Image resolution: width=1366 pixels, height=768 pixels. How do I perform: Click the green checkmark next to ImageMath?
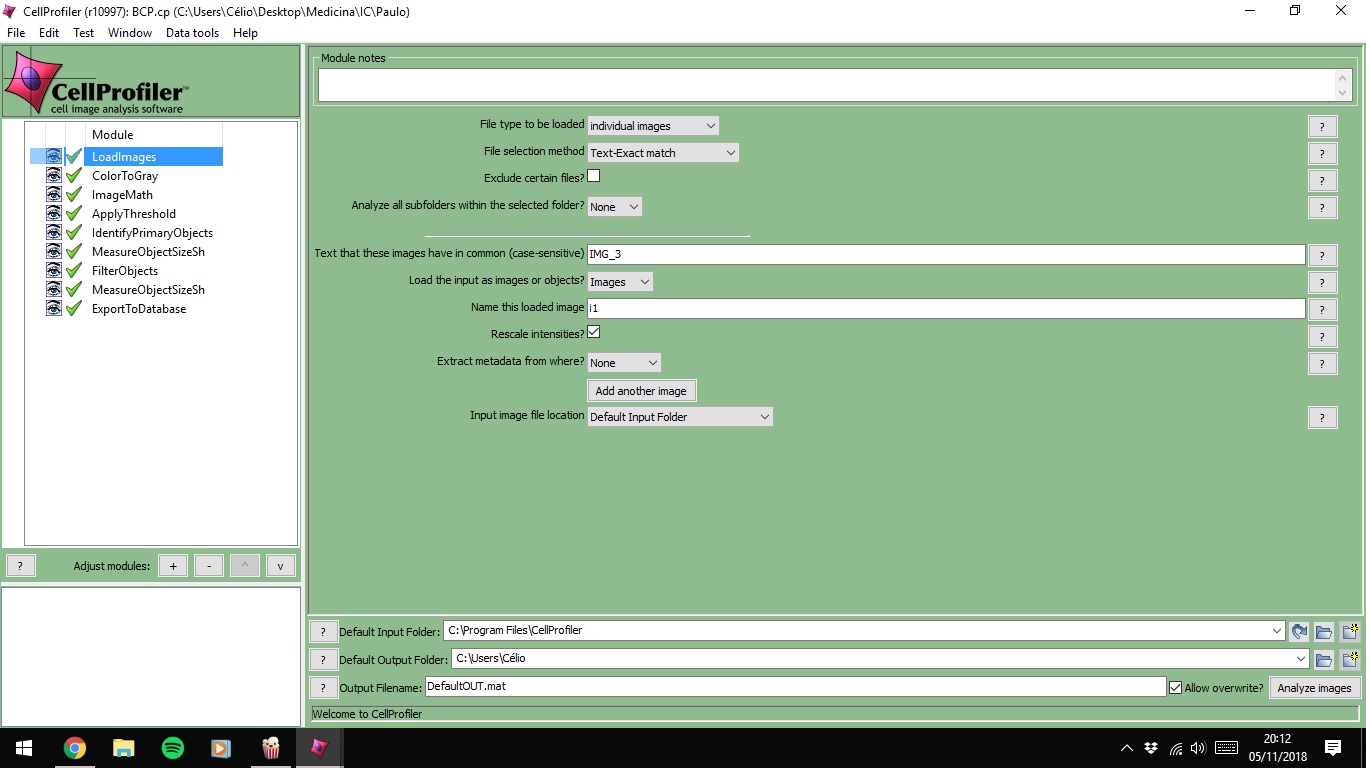[x=73, y=194]
